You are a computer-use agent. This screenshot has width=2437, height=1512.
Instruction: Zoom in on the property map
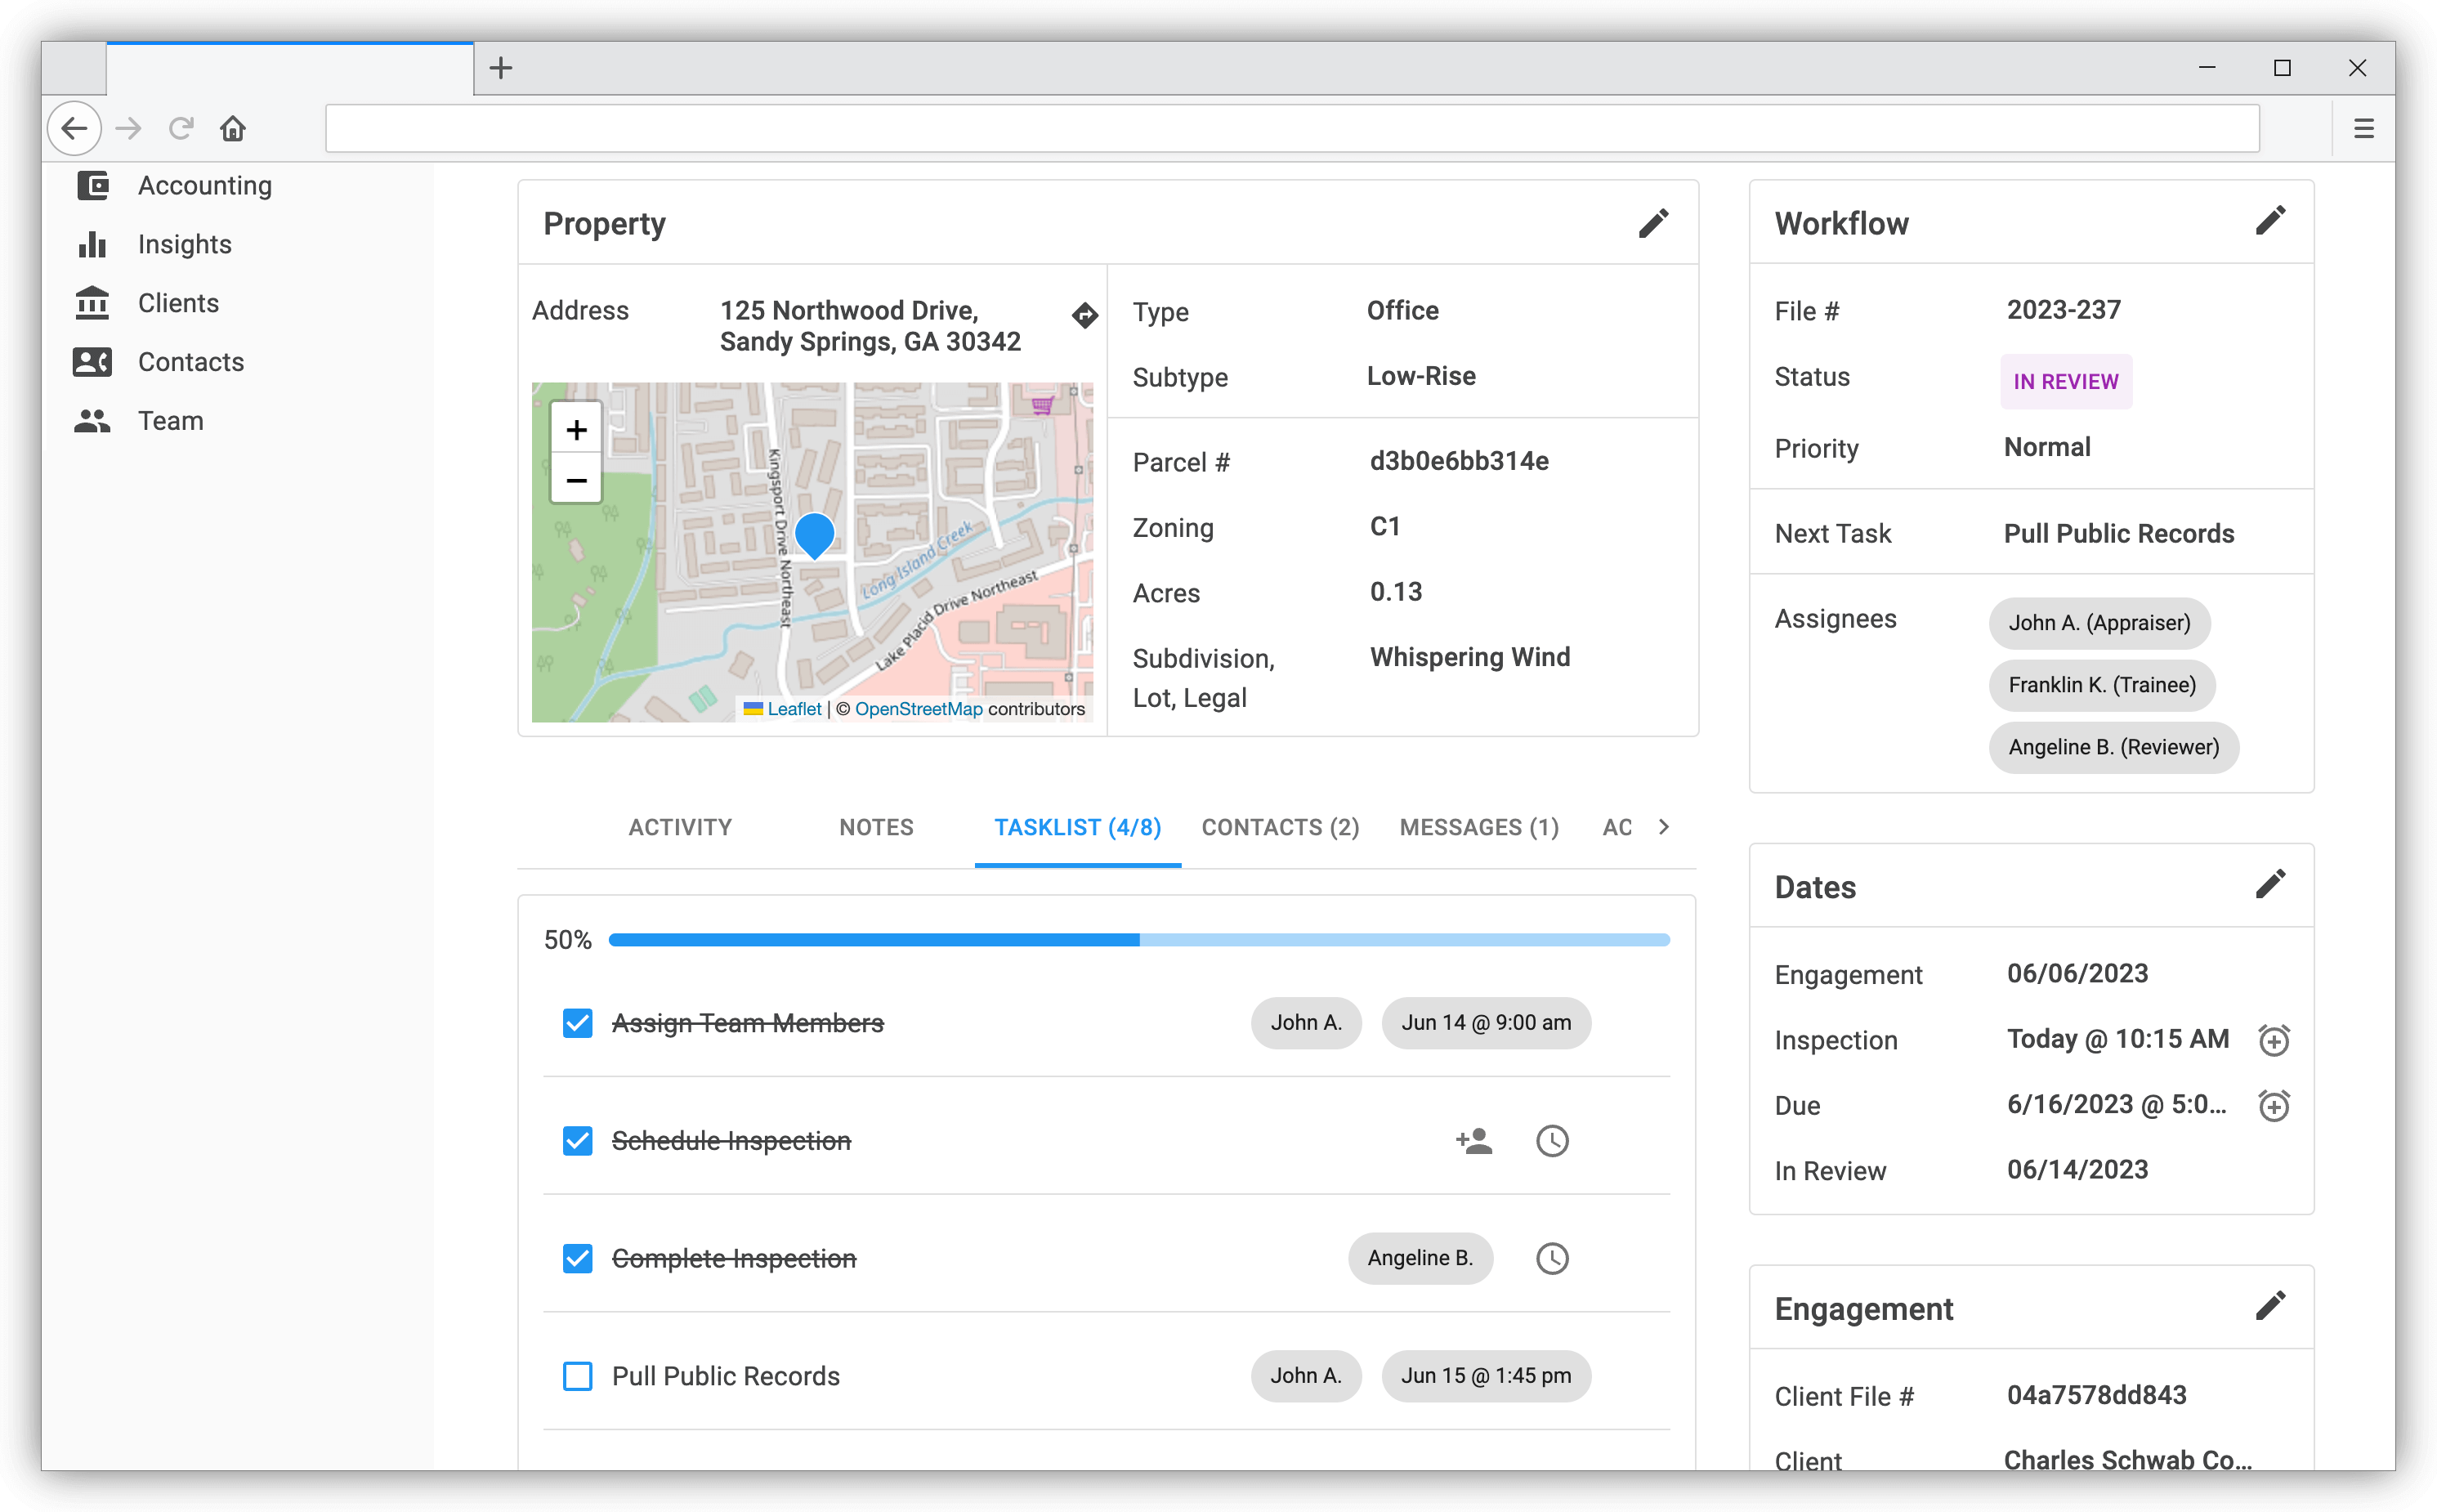click(x=576, y=430)
